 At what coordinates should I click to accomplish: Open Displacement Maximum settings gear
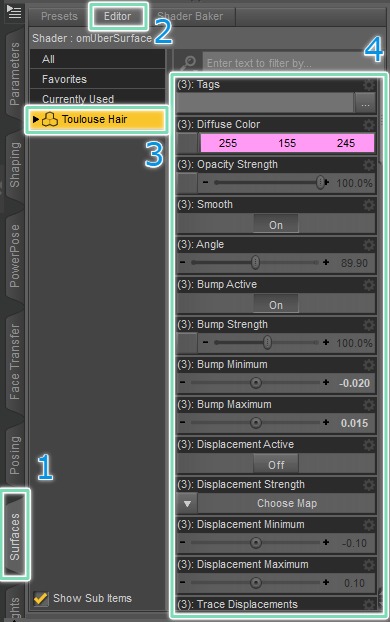(x=369, y=565)
